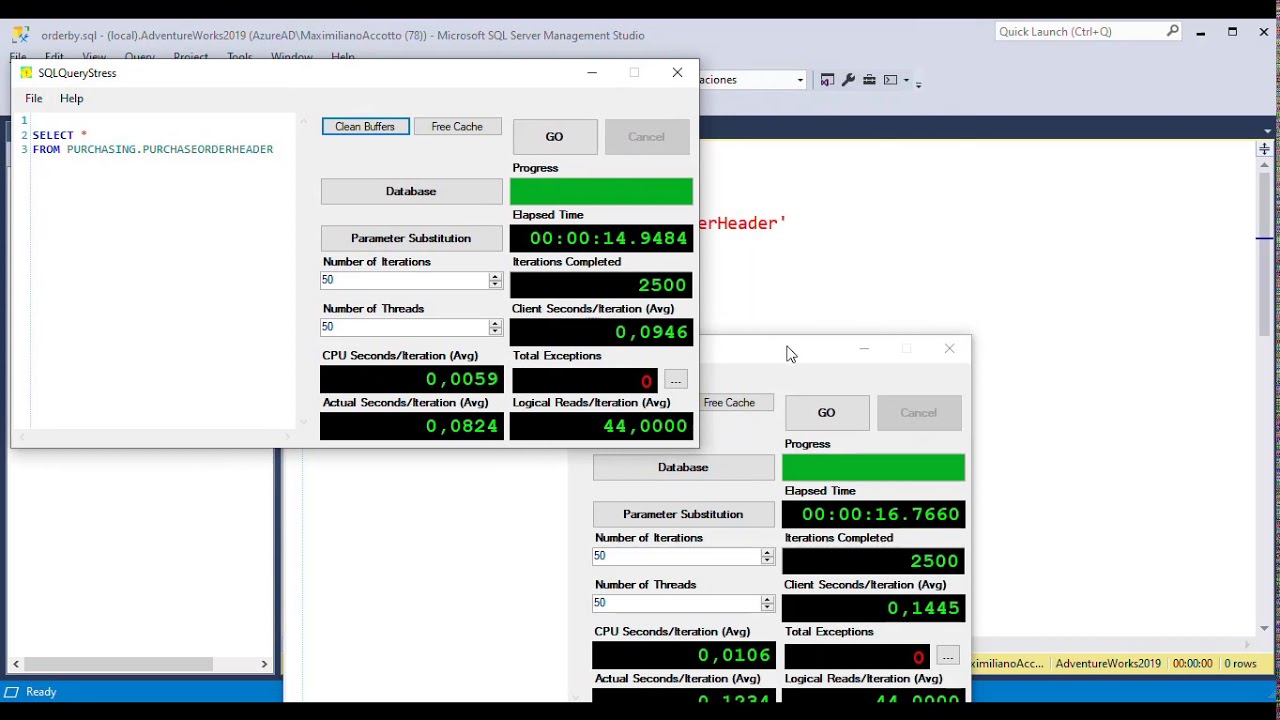Click right arrow of Object Explorer horizontal scrollbar
The width and height of the screenshot is (1280, 720).
(264, 664)
